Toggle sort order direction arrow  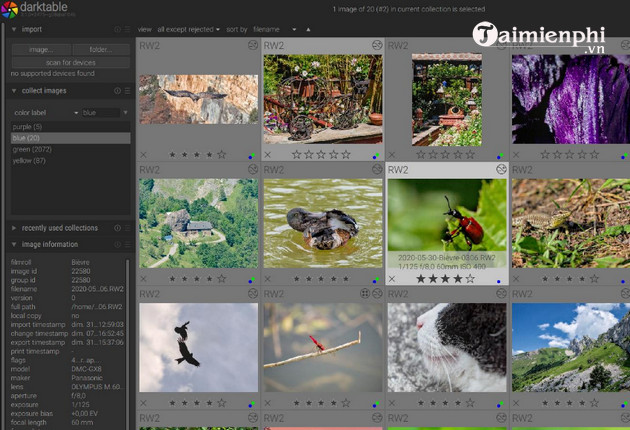(x=308, y=29)
